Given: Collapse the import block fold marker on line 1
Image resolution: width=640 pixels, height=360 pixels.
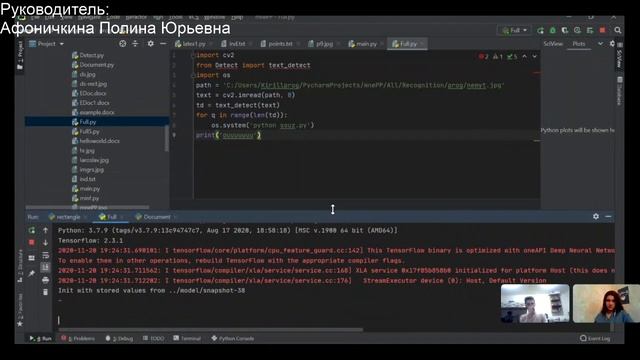Looking at the screenshot, I should [193, 55].
